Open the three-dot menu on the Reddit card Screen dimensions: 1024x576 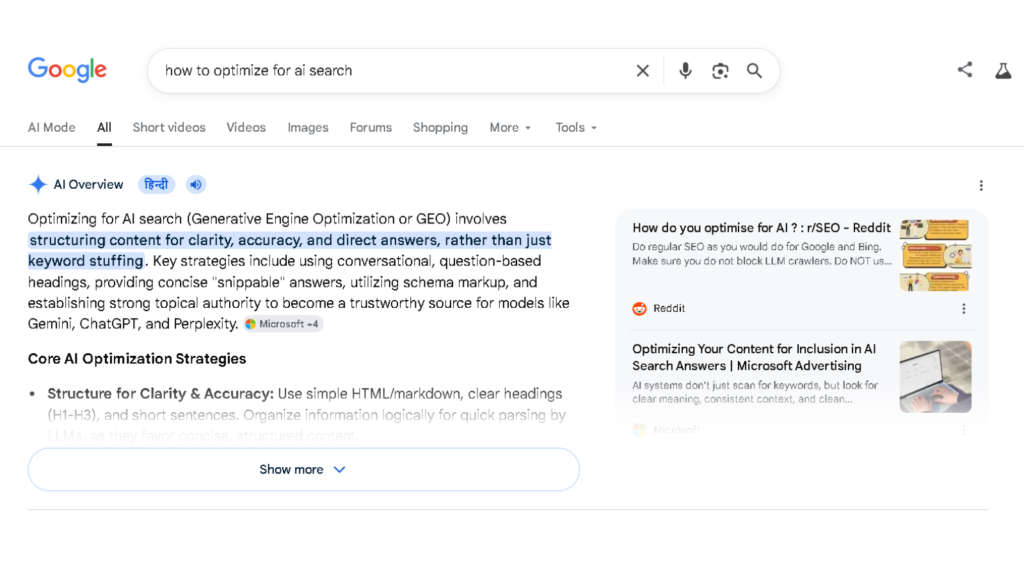(964, 309)
